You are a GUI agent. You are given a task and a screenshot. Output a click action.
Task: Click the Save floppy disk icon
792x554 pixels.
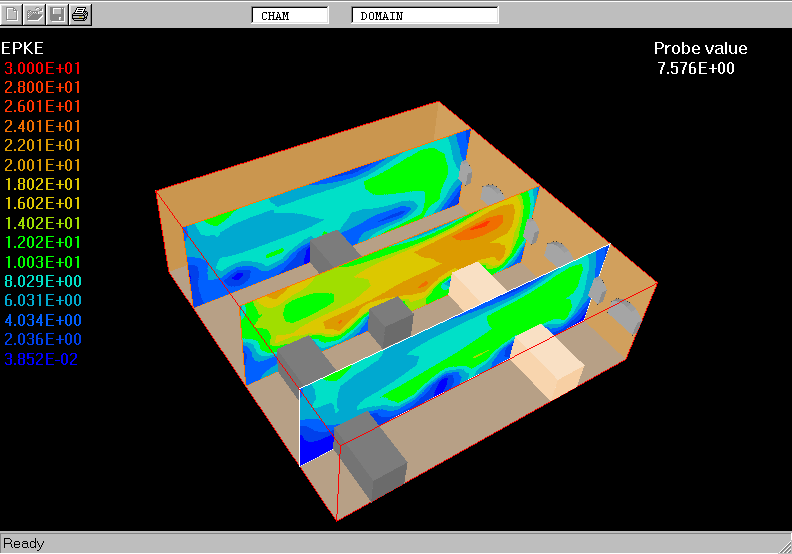(58, 14)
